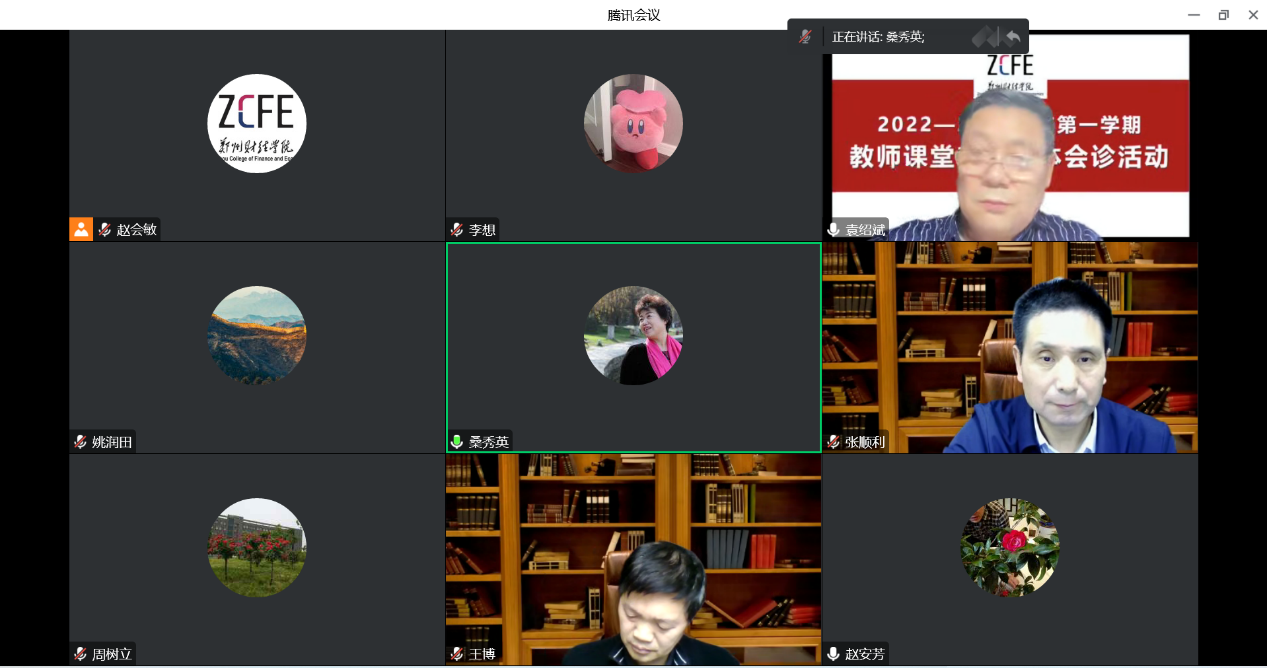Click the muted mic icon next to 李想

coord(457,230)
